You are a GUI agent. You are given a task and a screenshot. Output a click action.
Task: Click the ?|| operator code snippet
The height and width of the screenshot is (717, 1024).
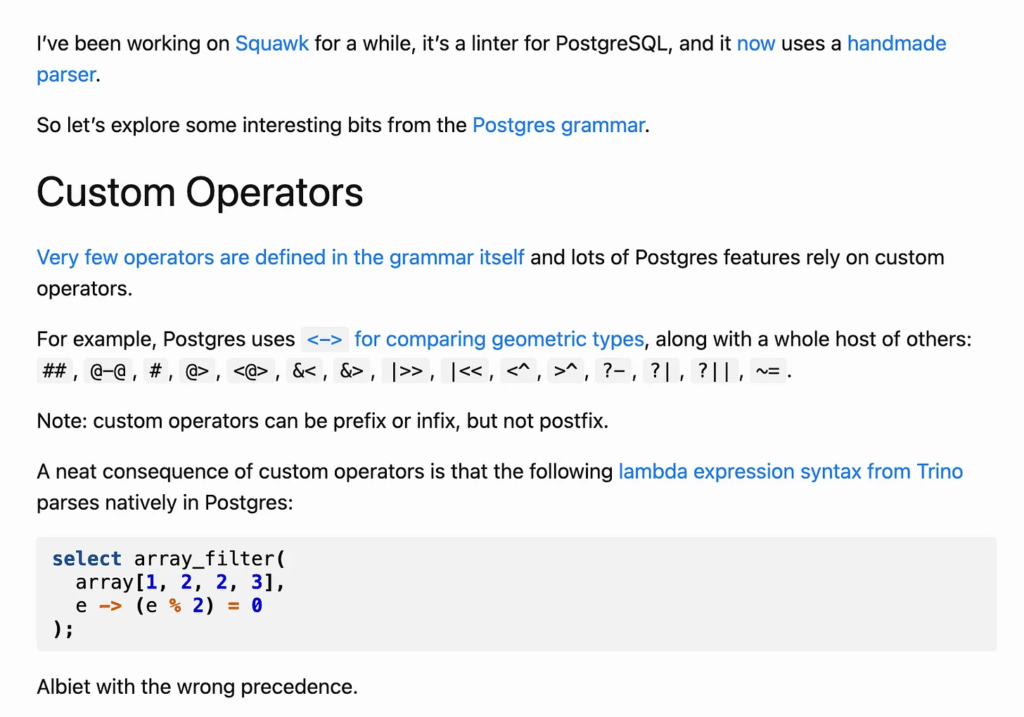point(714,371)
